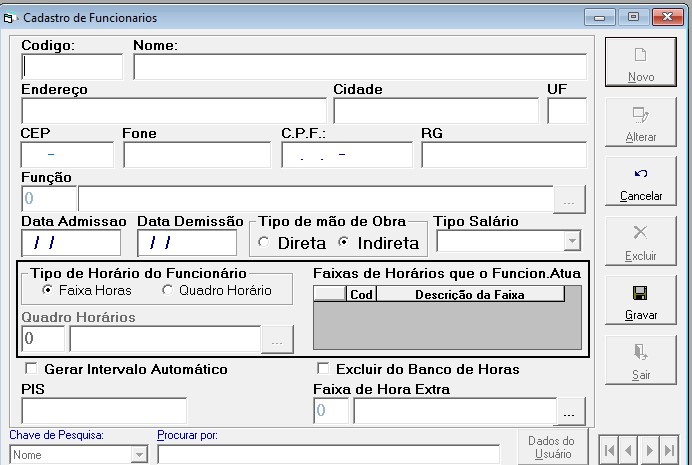Select Quadro Horário radio button
The height and width of the screenshot is (465, 692).
tap(167, 290)
